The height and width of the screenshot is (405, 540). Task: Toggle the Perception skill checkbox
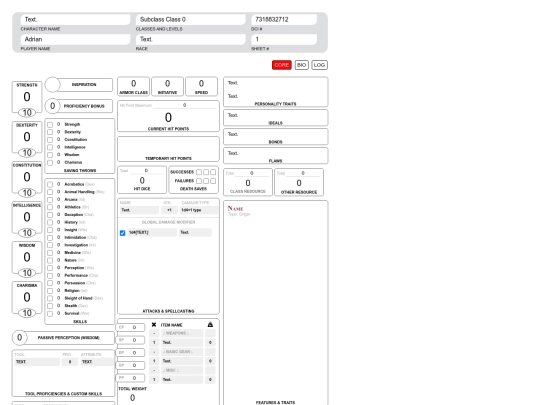click(50, 268)
